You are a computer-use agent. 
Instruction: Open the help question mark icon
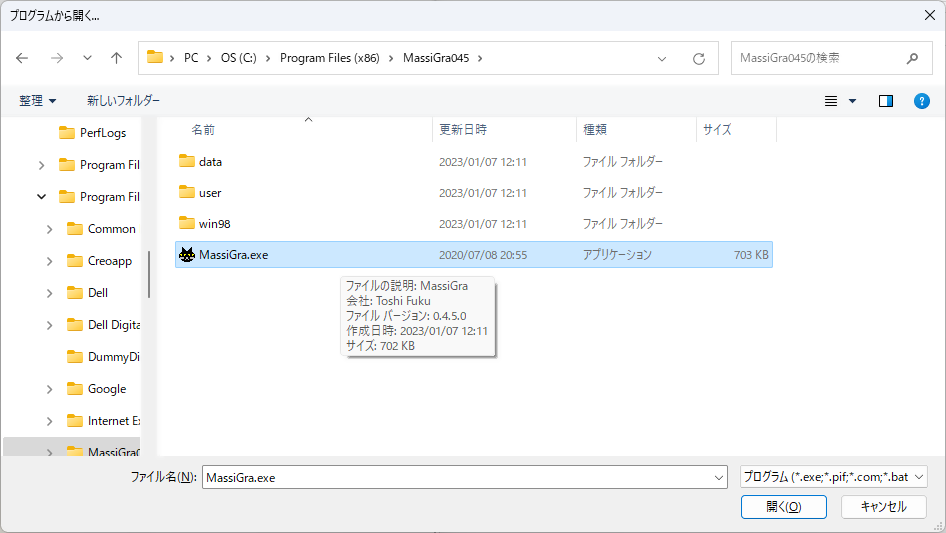tap(922, 101)
